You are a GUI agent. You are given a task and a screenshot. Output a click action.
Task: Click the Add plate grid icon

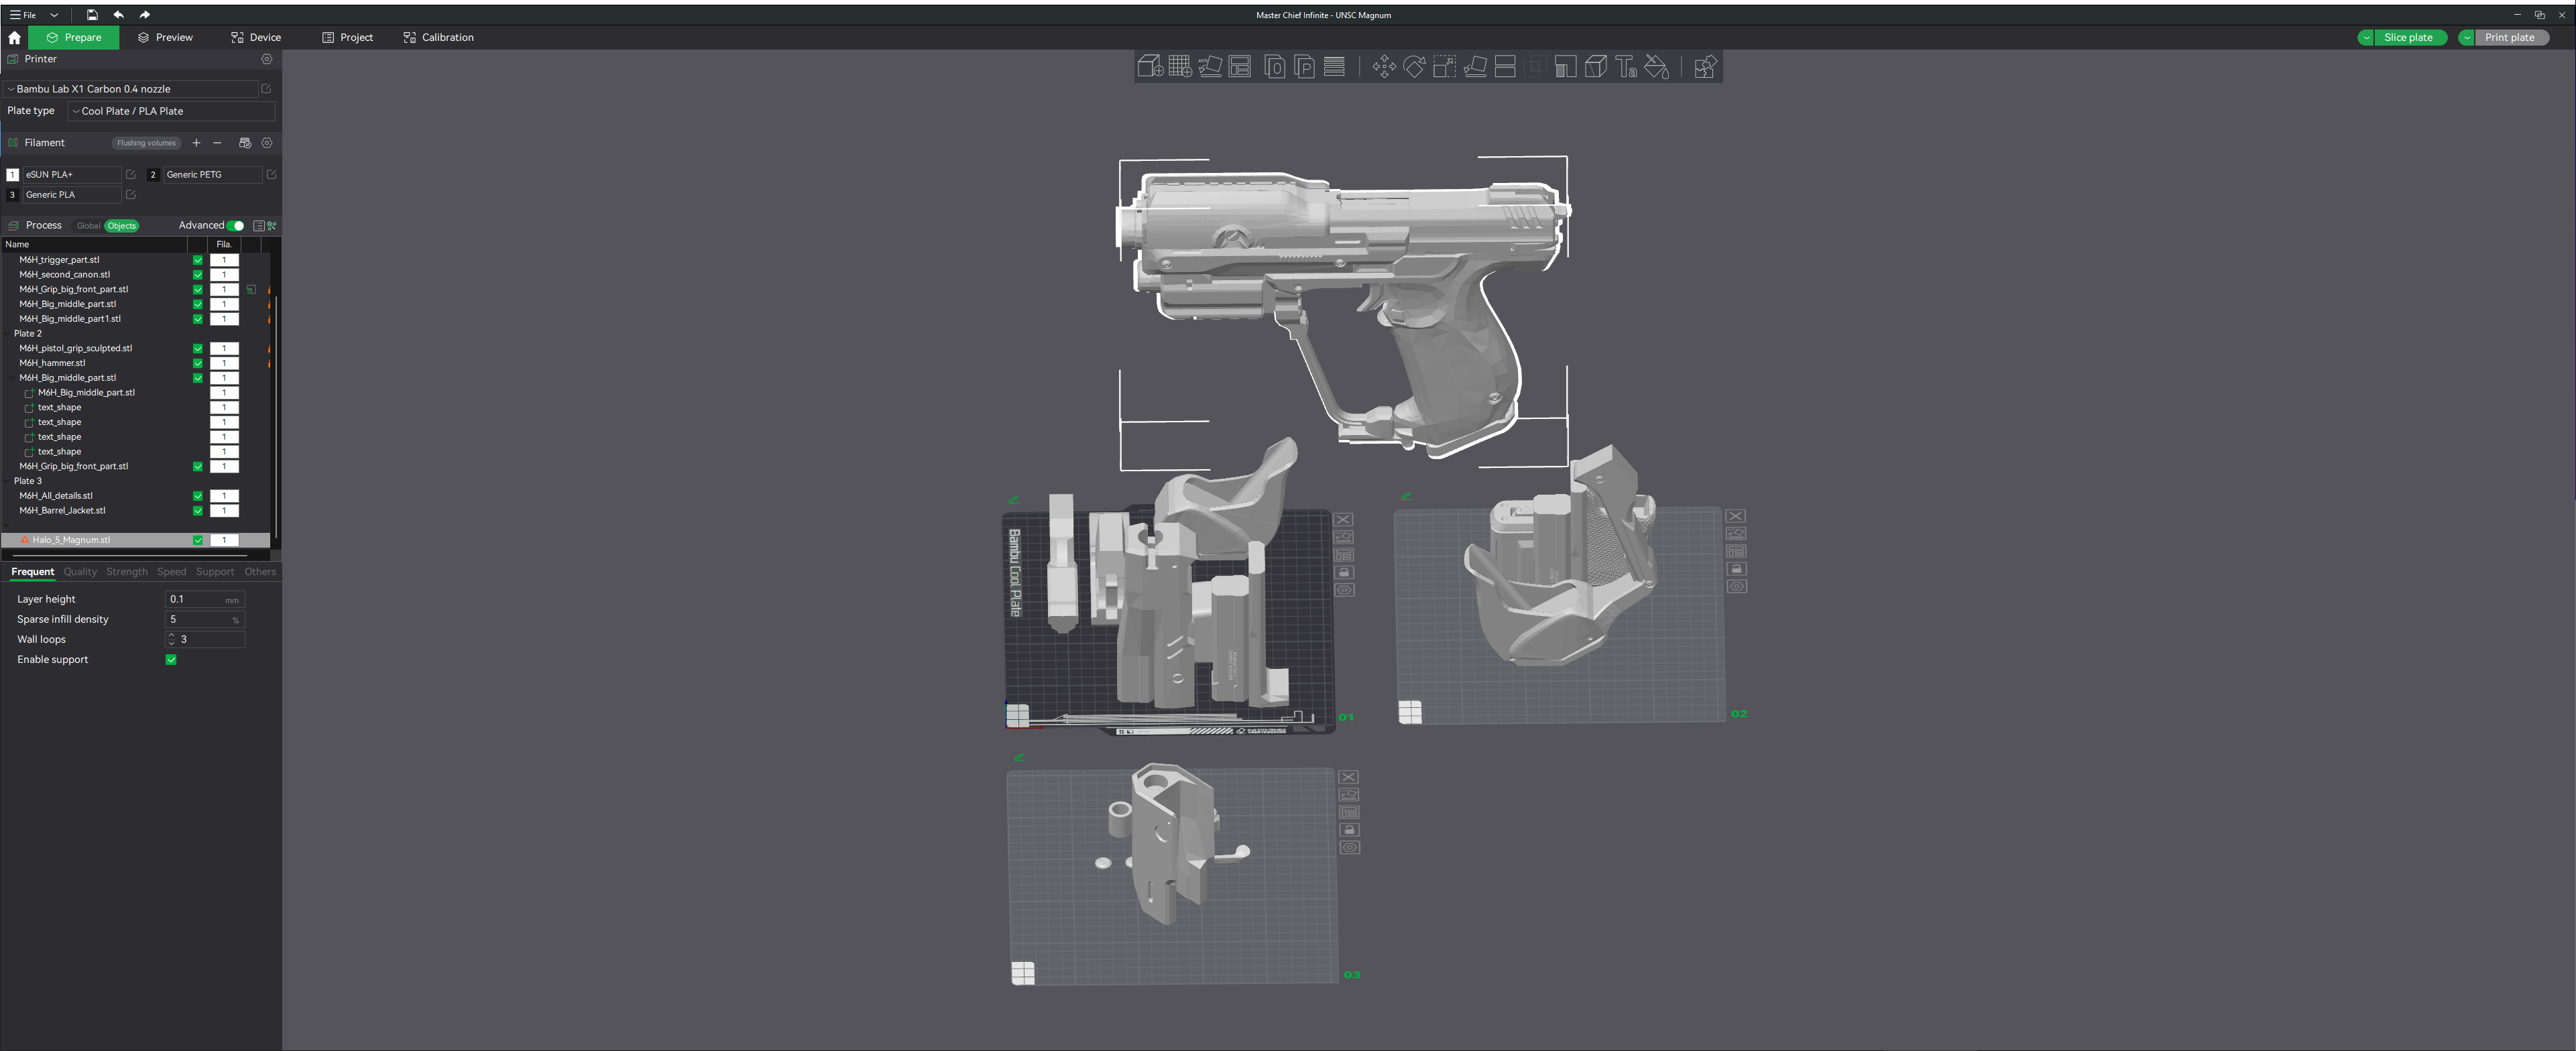[x=1179, y=67]
